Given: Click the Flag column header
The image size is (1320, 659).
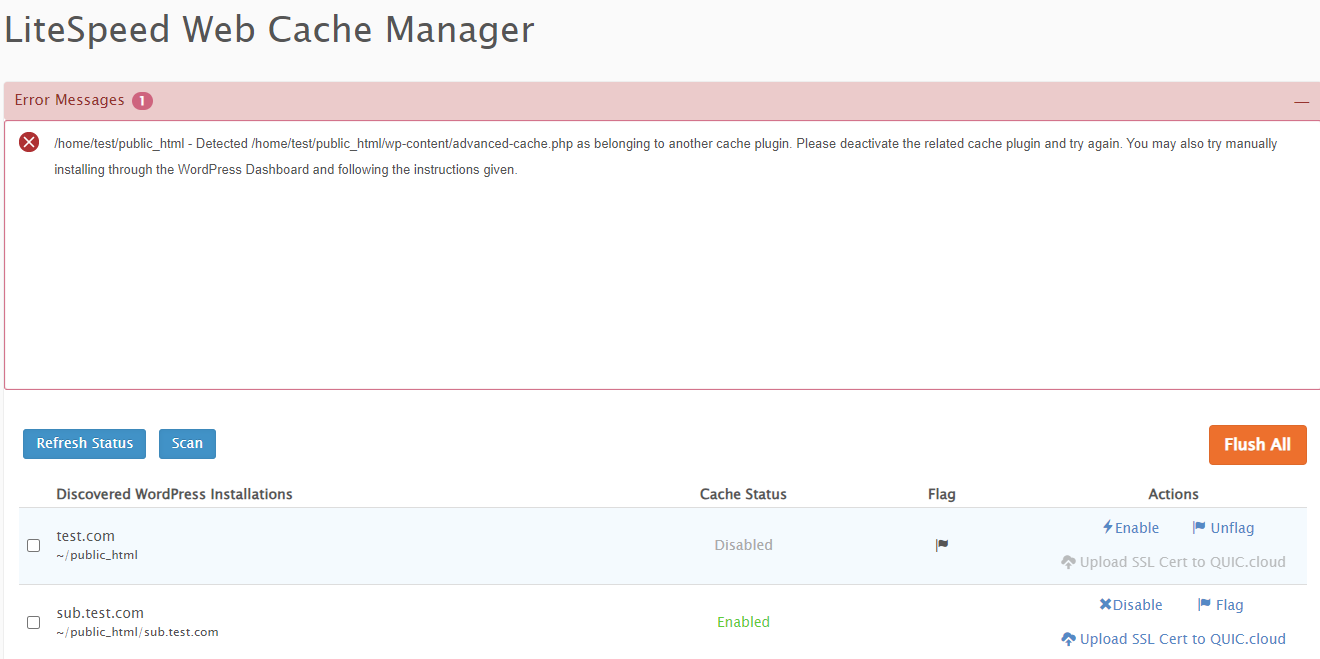Looking at the screenshot, I should tap(942, 494).
